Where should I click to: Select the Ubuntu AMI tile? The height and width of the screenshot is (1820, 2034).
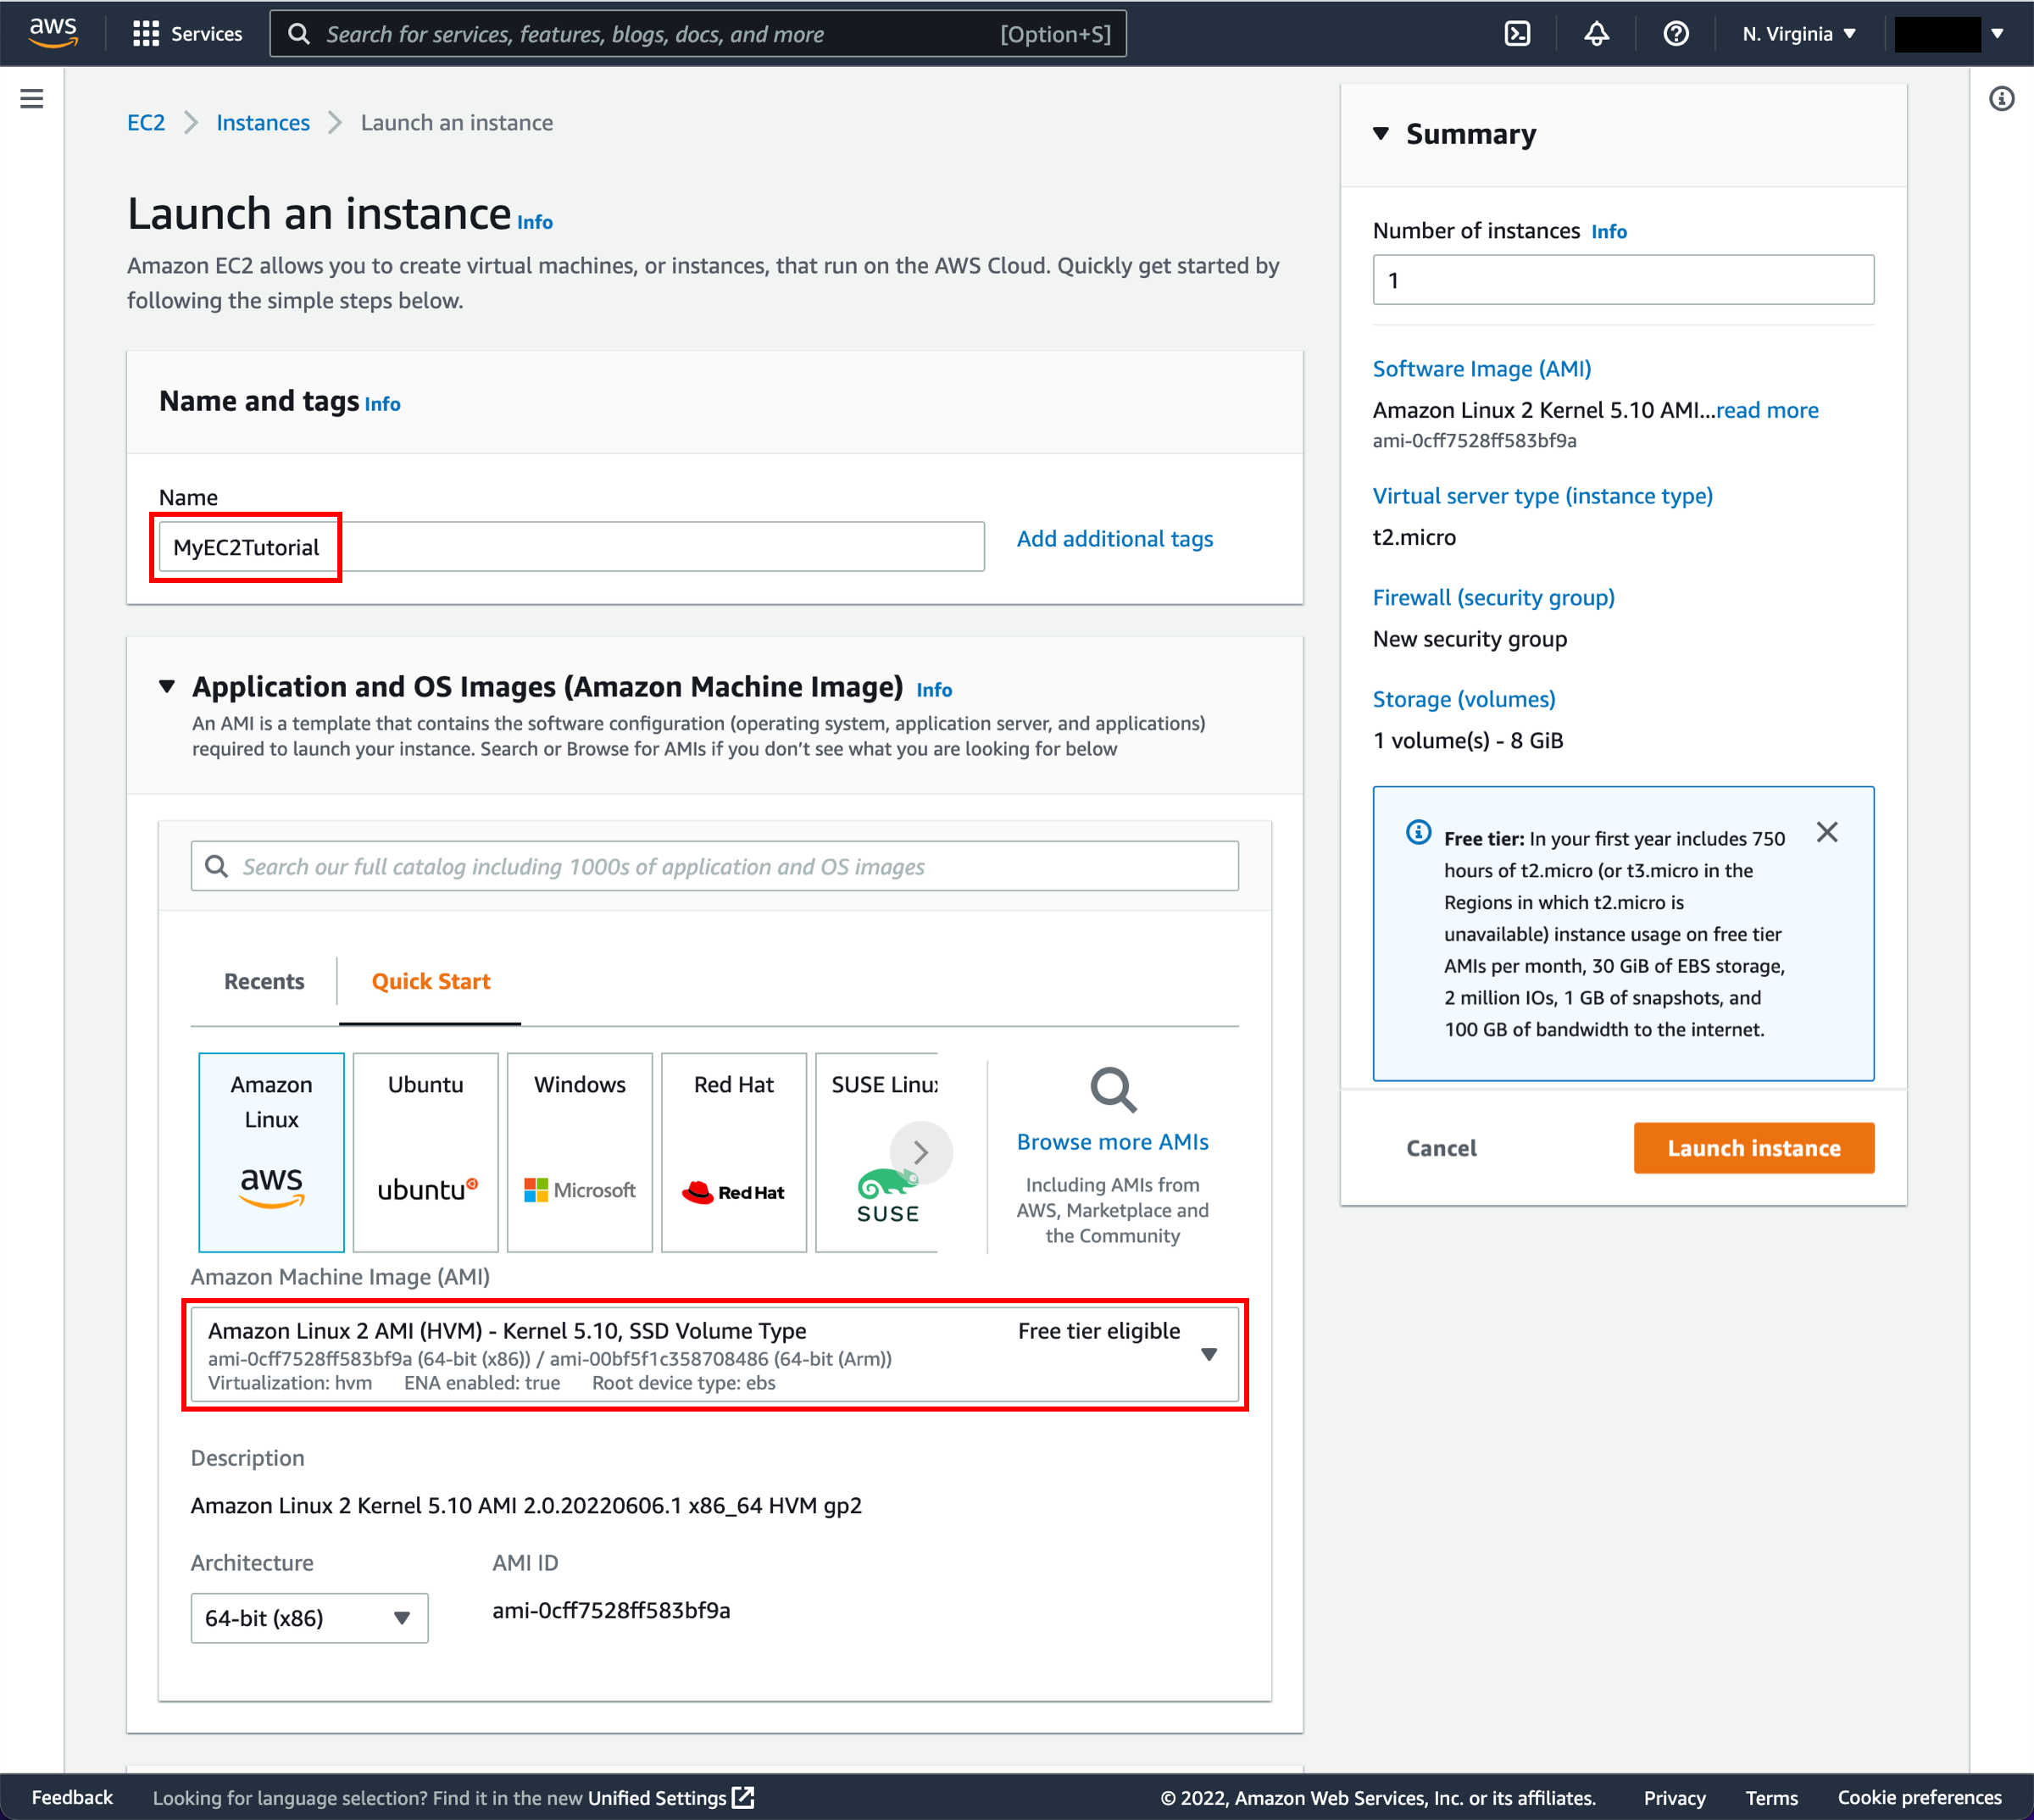tap(425, 1151)
